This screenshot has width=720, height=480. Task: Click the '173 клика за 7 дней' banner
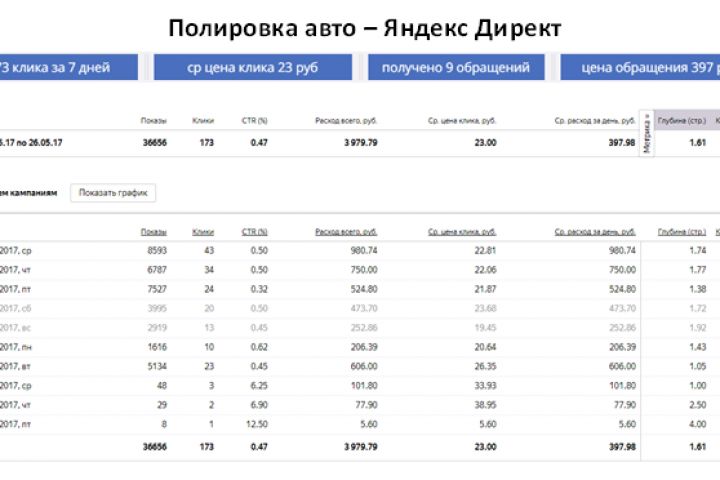coord(68,68)
